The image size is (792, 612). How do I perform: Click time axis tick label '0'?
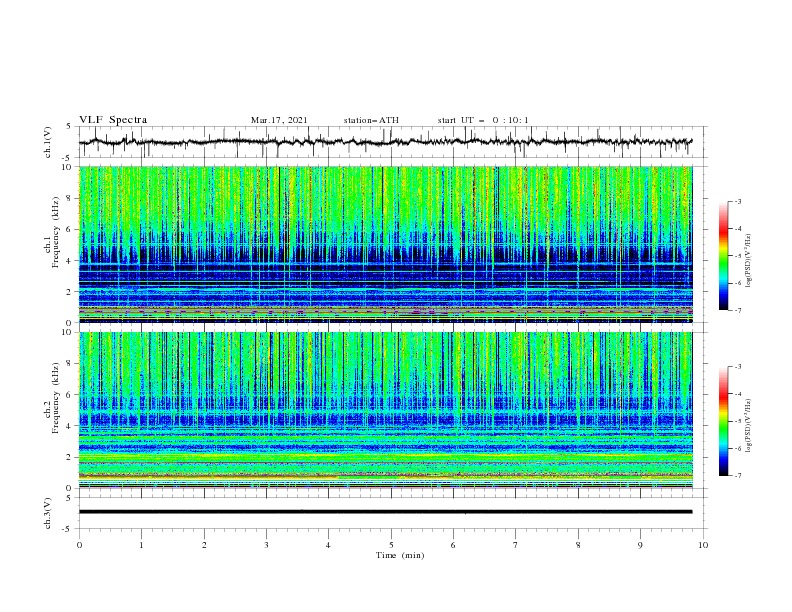[x=79, y=545]
